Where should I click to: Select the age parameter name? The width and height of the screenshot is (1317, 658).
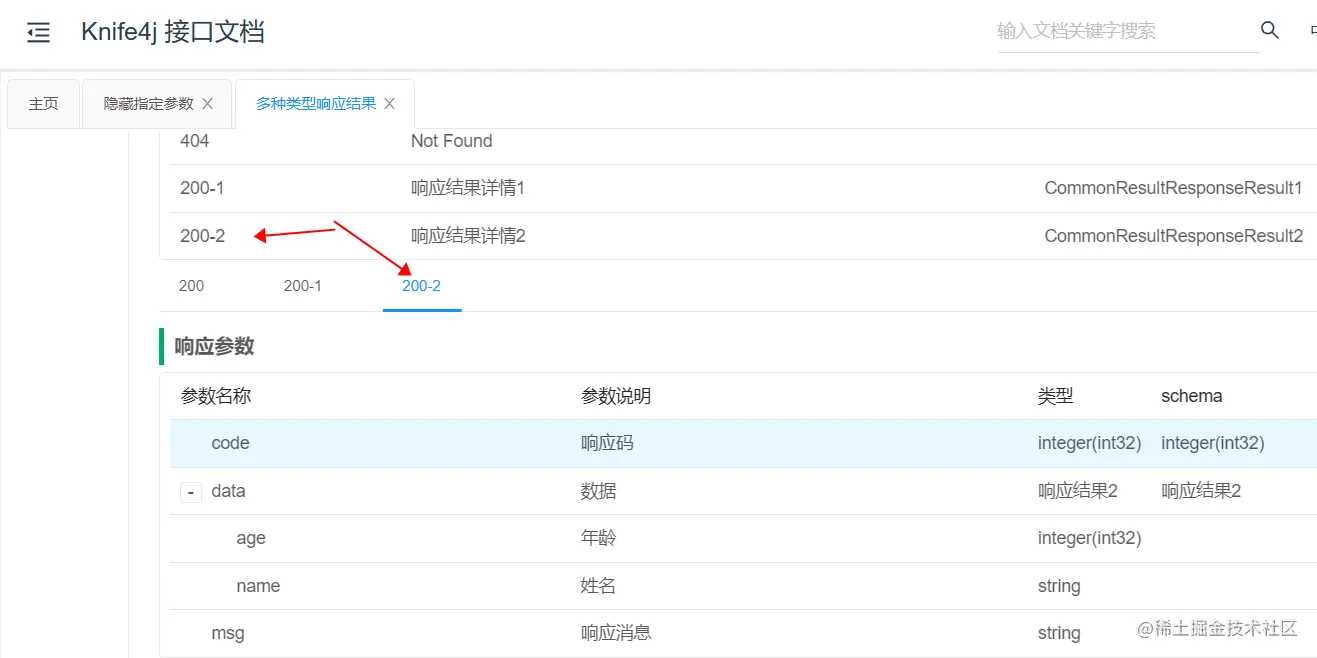pos(251,538)
